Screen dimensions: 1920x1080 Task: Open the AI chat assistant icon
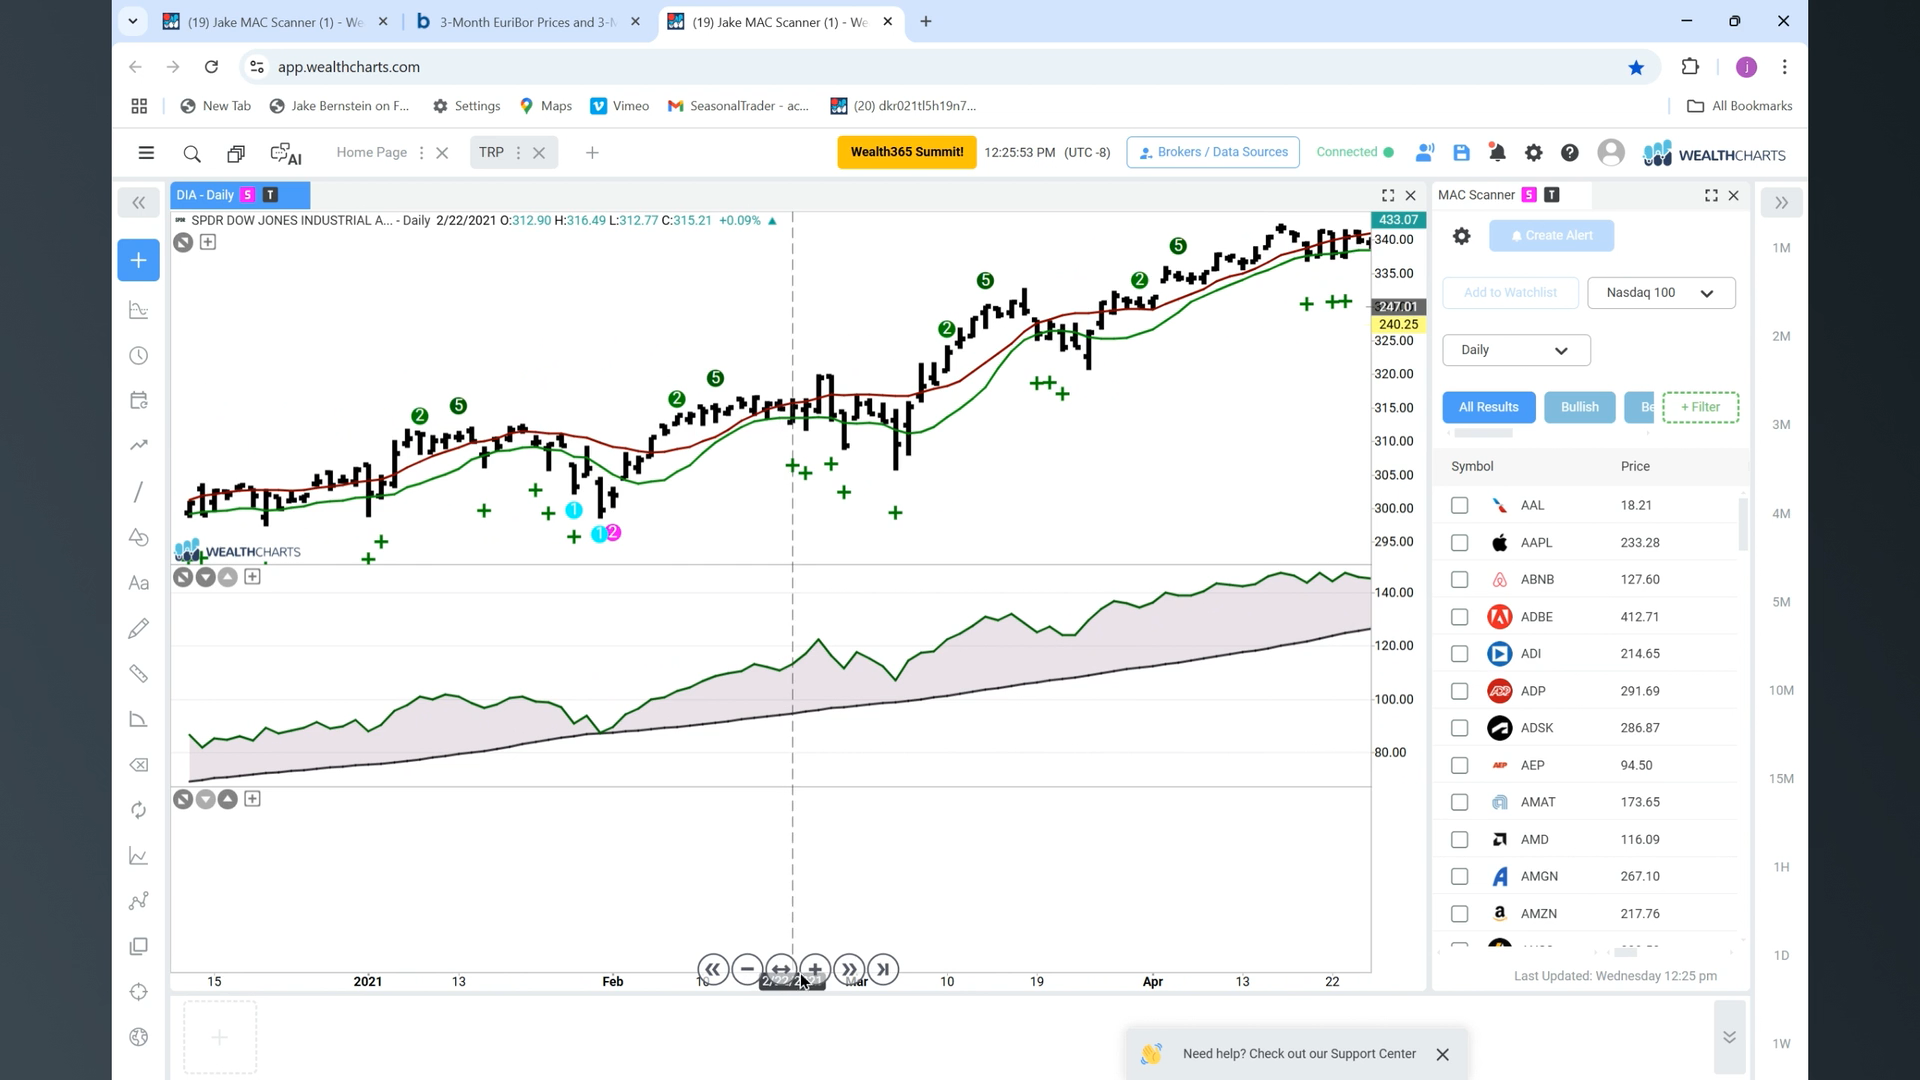point(286,153)
